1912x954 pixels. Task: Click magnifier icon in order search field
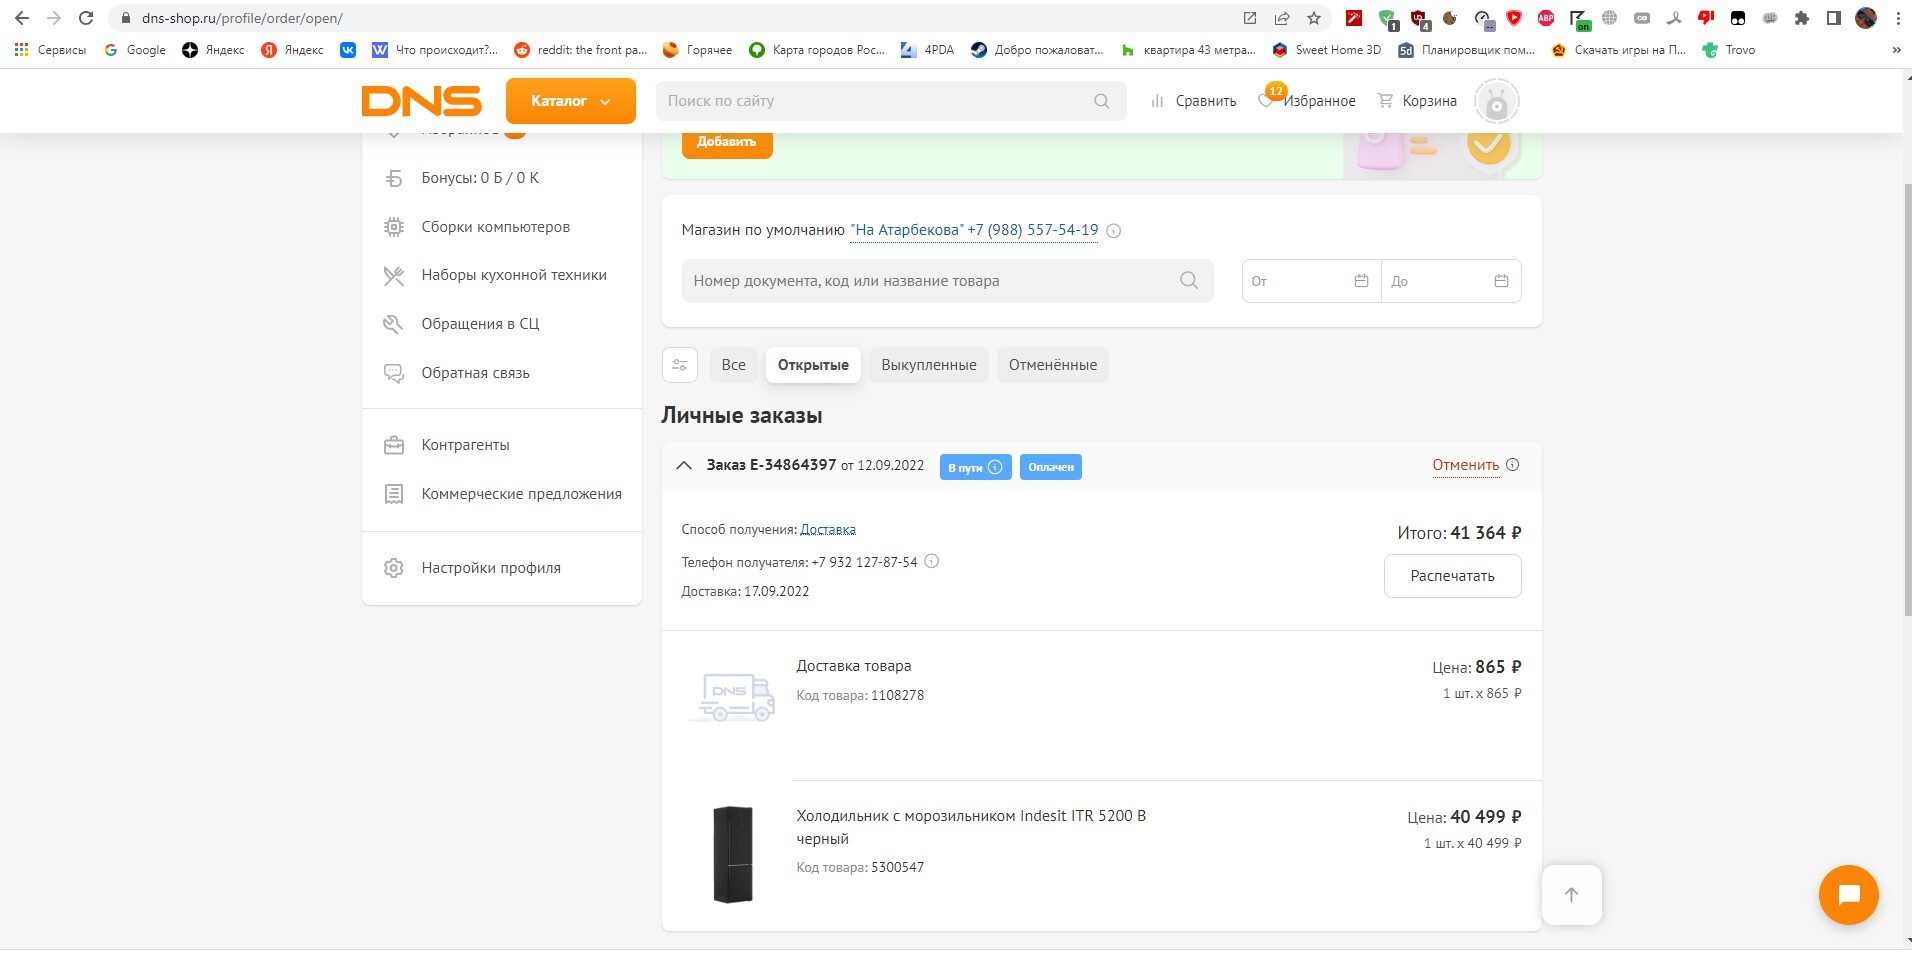[x=1188, y=281]
